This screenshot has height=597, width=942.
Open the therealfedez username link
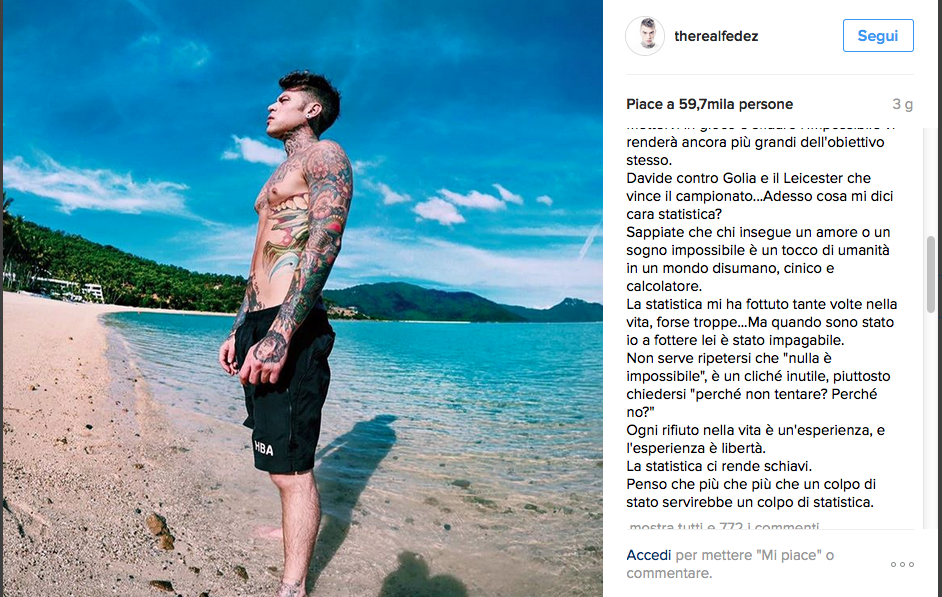716,36
